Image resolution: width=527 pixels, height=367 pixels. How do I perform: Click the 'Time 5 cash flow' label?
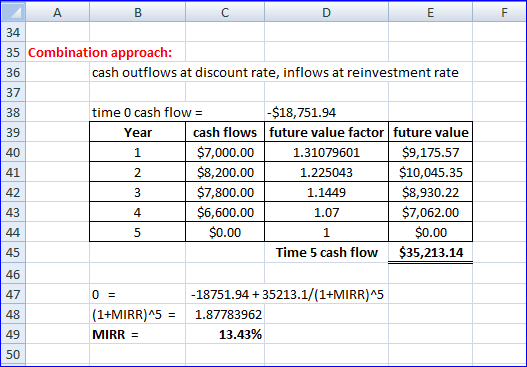pyautogui.click(x=326, y=252)
